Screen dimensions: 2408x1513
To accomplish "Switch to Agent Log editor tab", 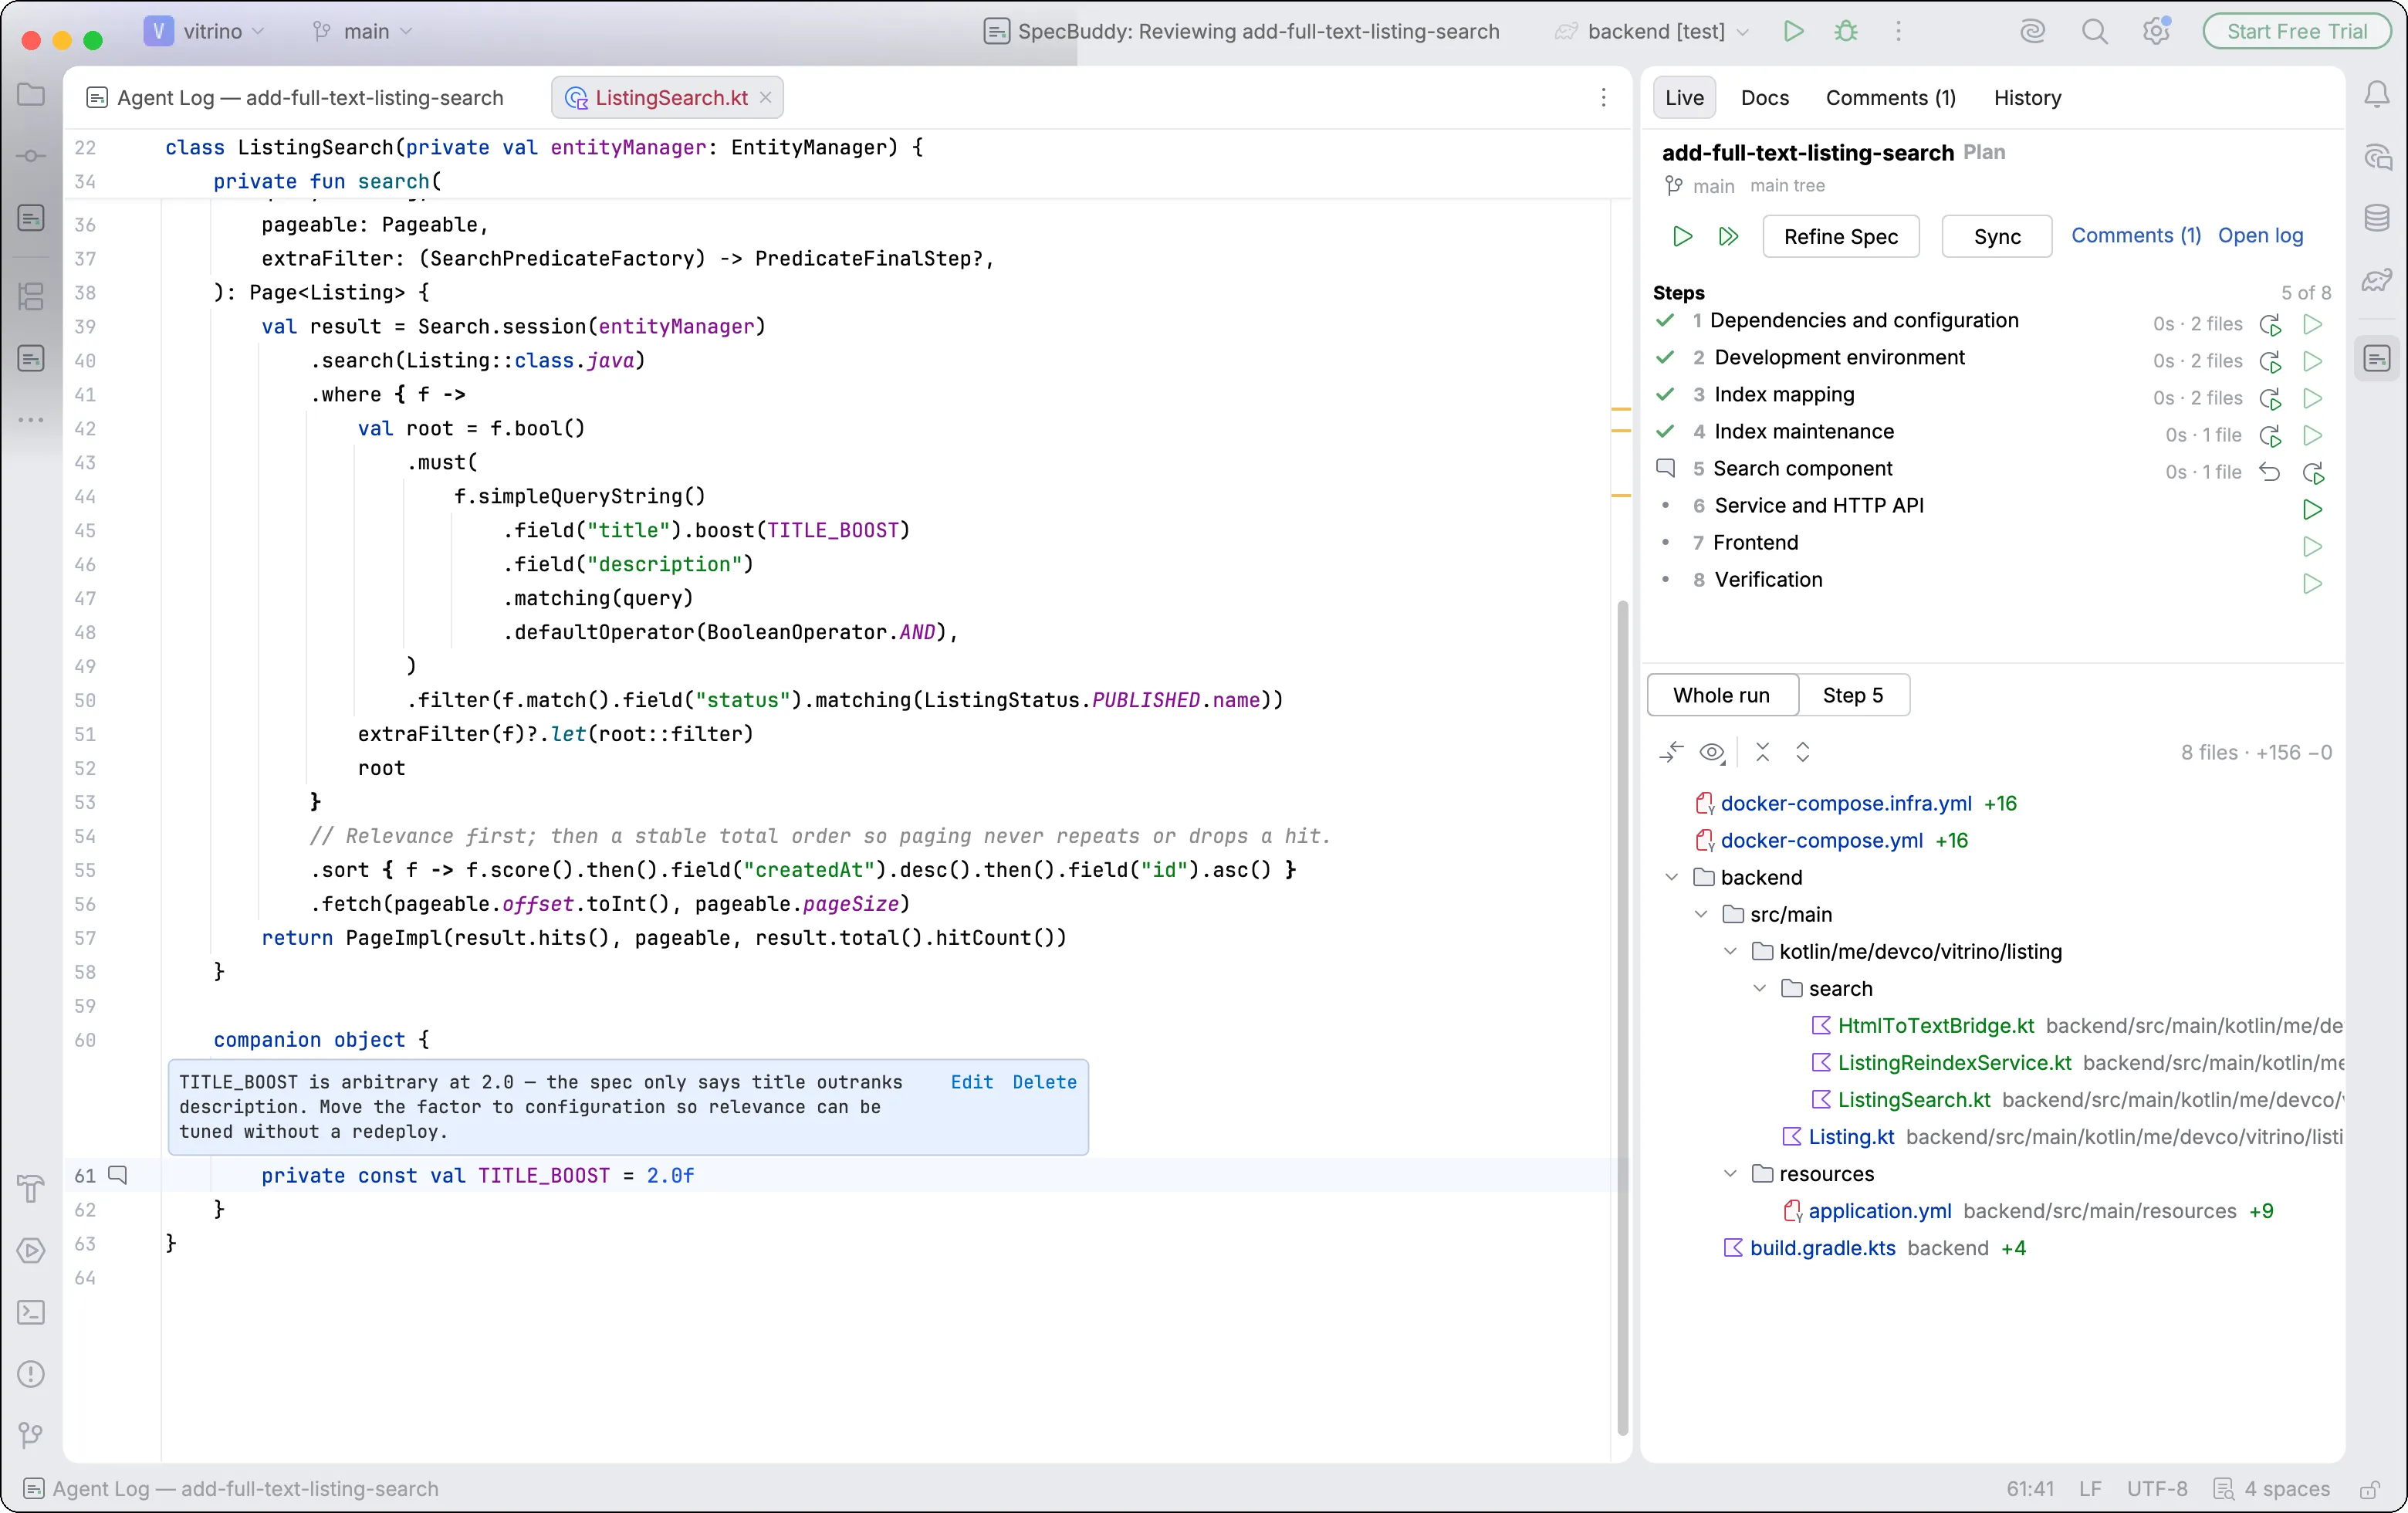I will pos(296,97).
